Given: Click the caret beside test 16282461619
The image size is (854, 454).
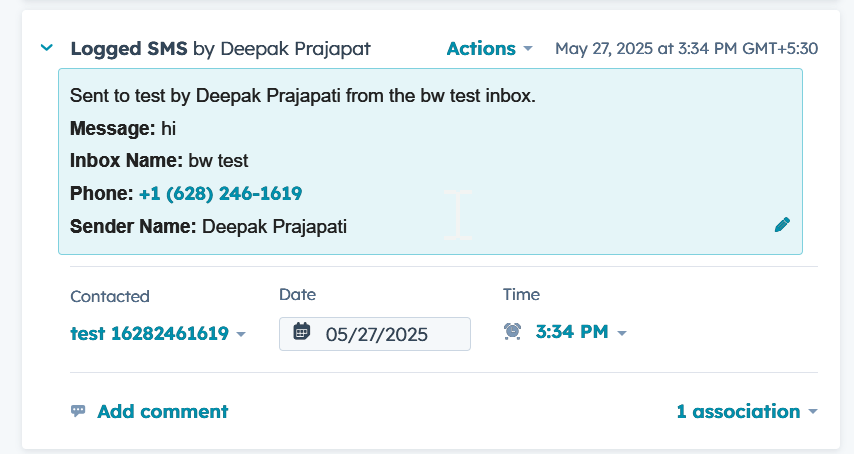Looking at the screenshot, I should click(x=241, y=334).
